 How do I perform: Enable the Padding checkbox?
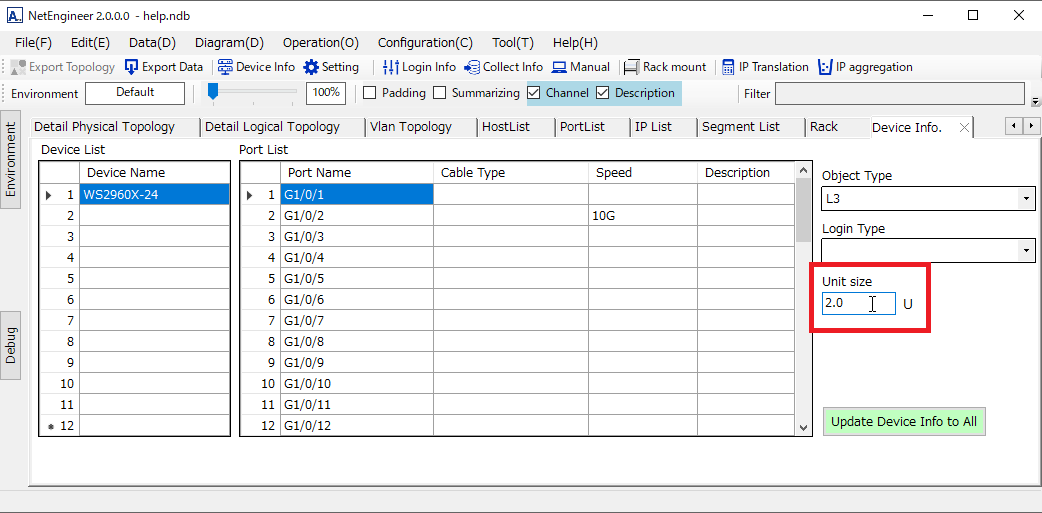click(369, 93)
